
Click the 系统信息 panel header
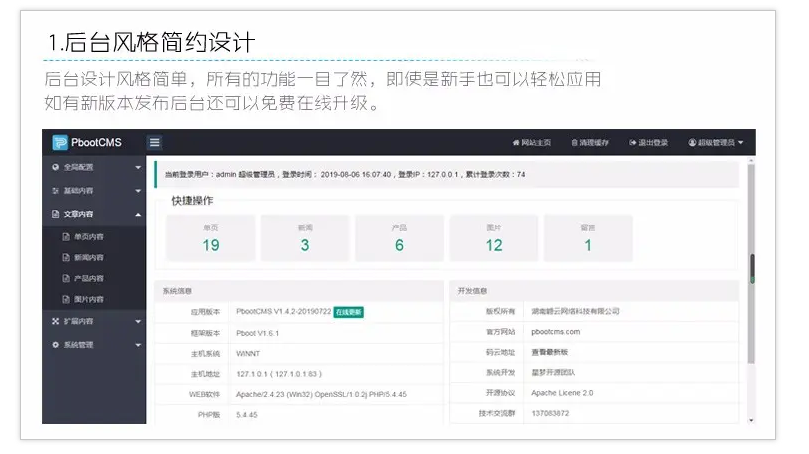pyautogui.click(x=299, y=291)
